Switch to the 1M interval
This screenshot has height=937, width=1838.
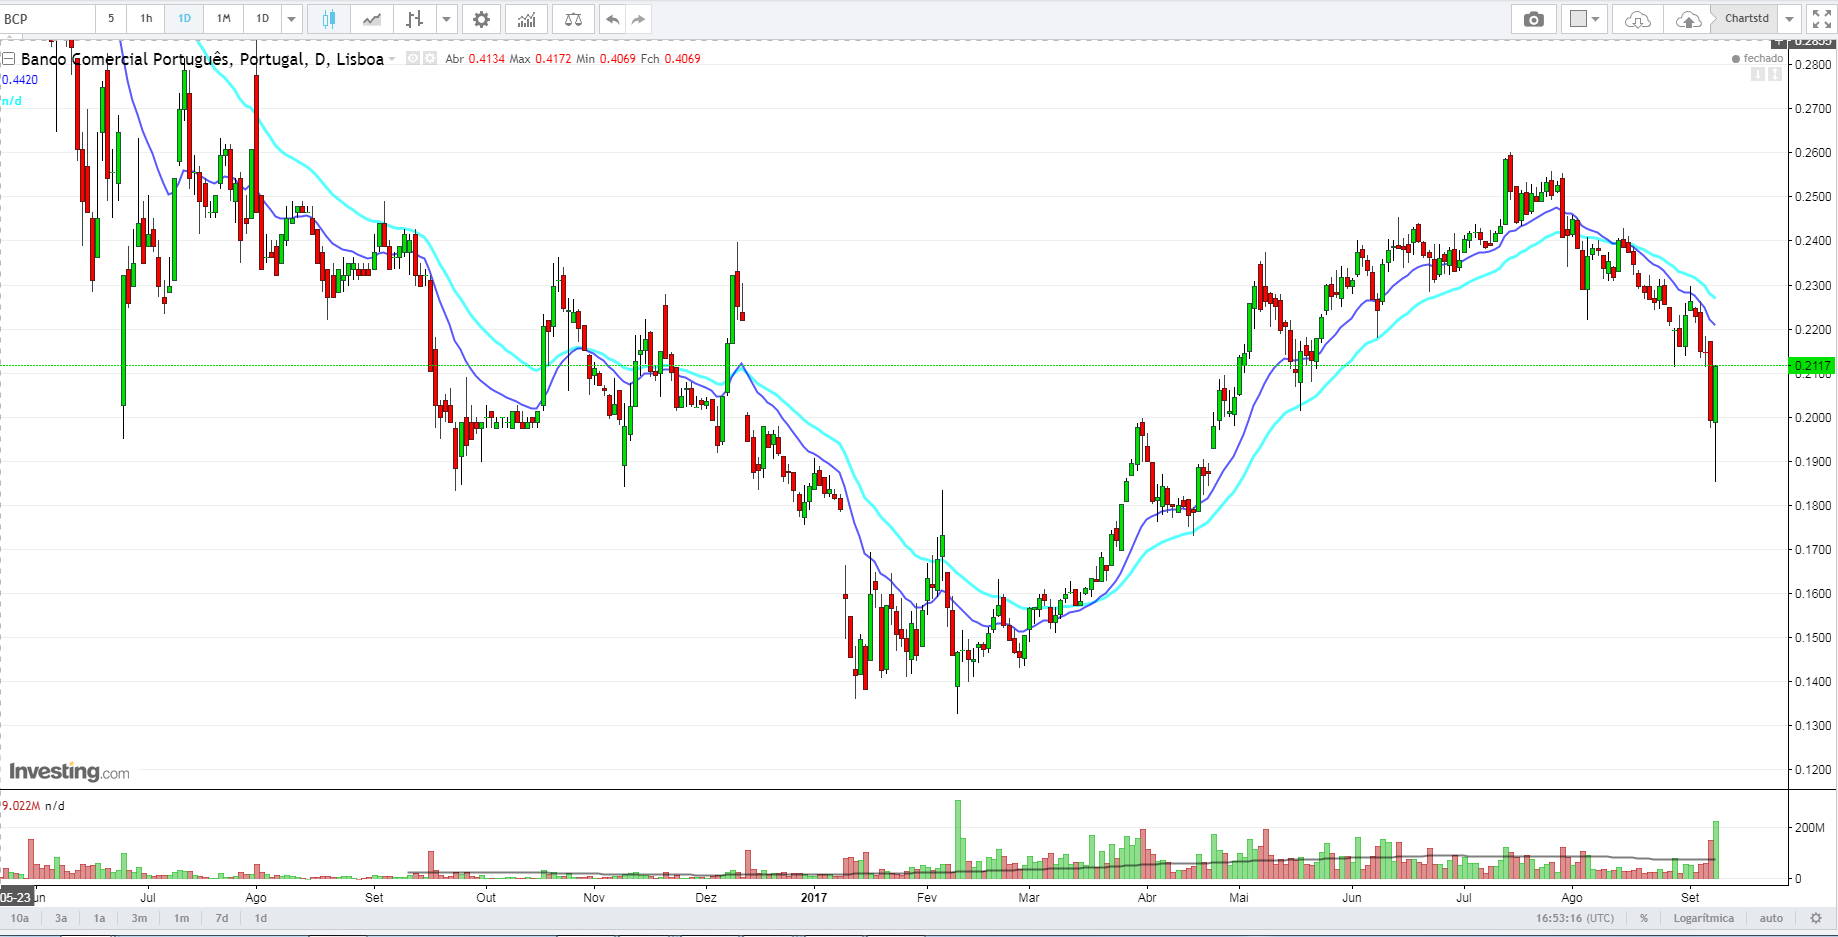pos(223,19)
